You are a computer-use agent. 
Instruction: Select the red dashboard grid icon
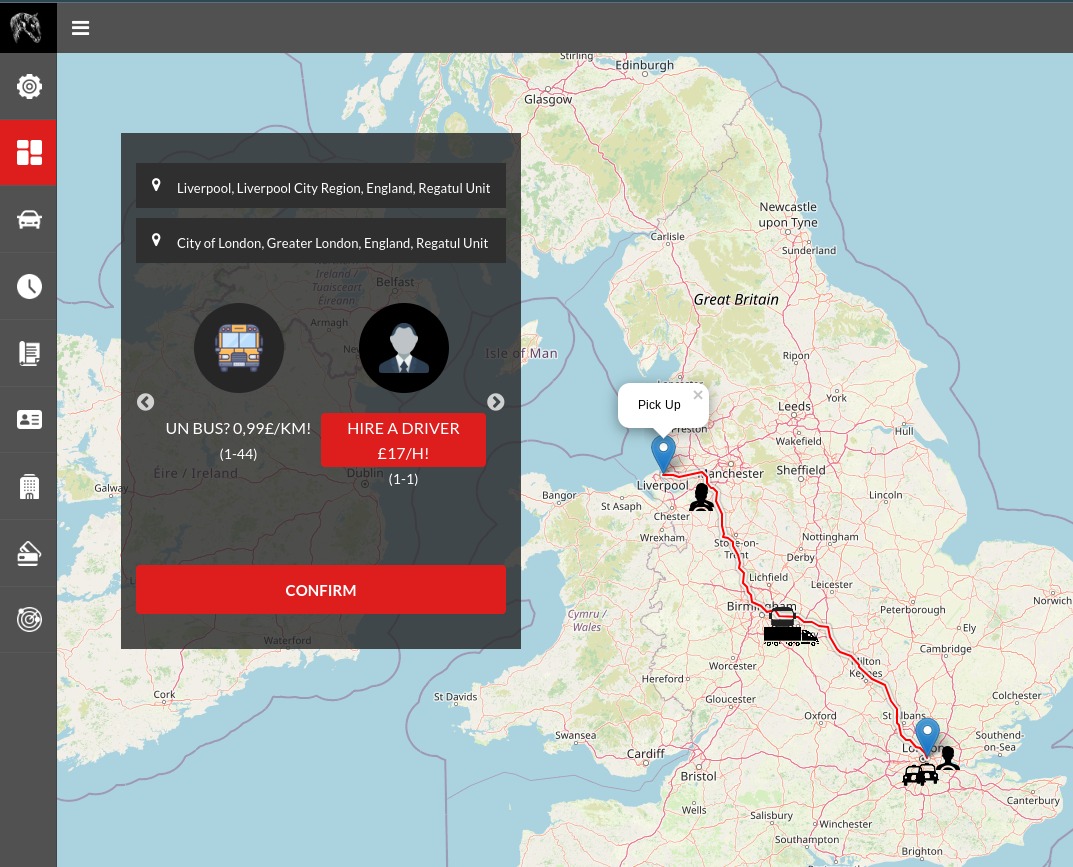click(29, 153)
